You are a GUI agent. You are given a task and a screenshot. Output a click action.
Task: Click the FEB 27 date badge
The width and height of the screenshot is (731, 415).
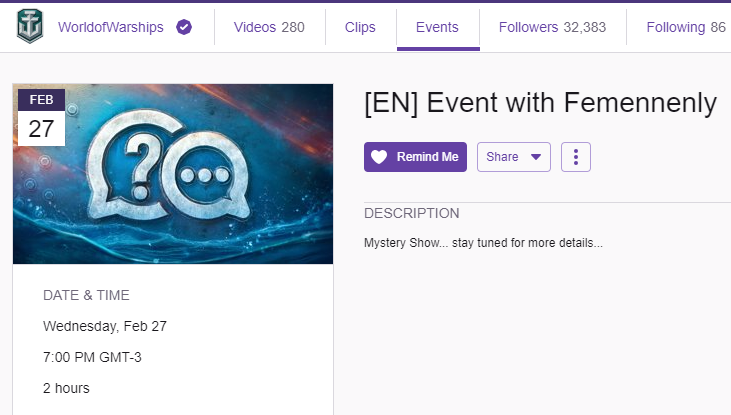point(41,118)
